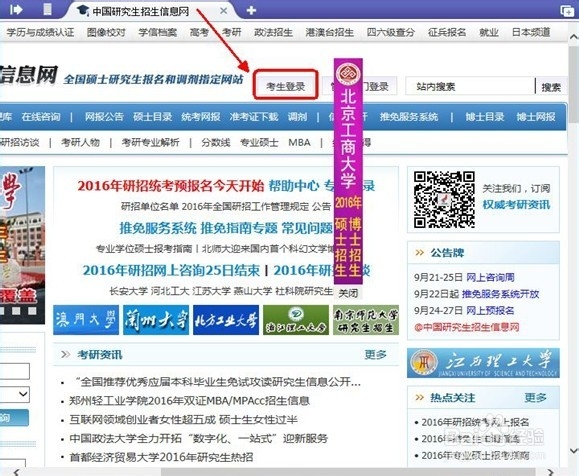The height and width of the screenshot is (476, 579).
Task: Open 日本频道 link
Action: (531, 32)
